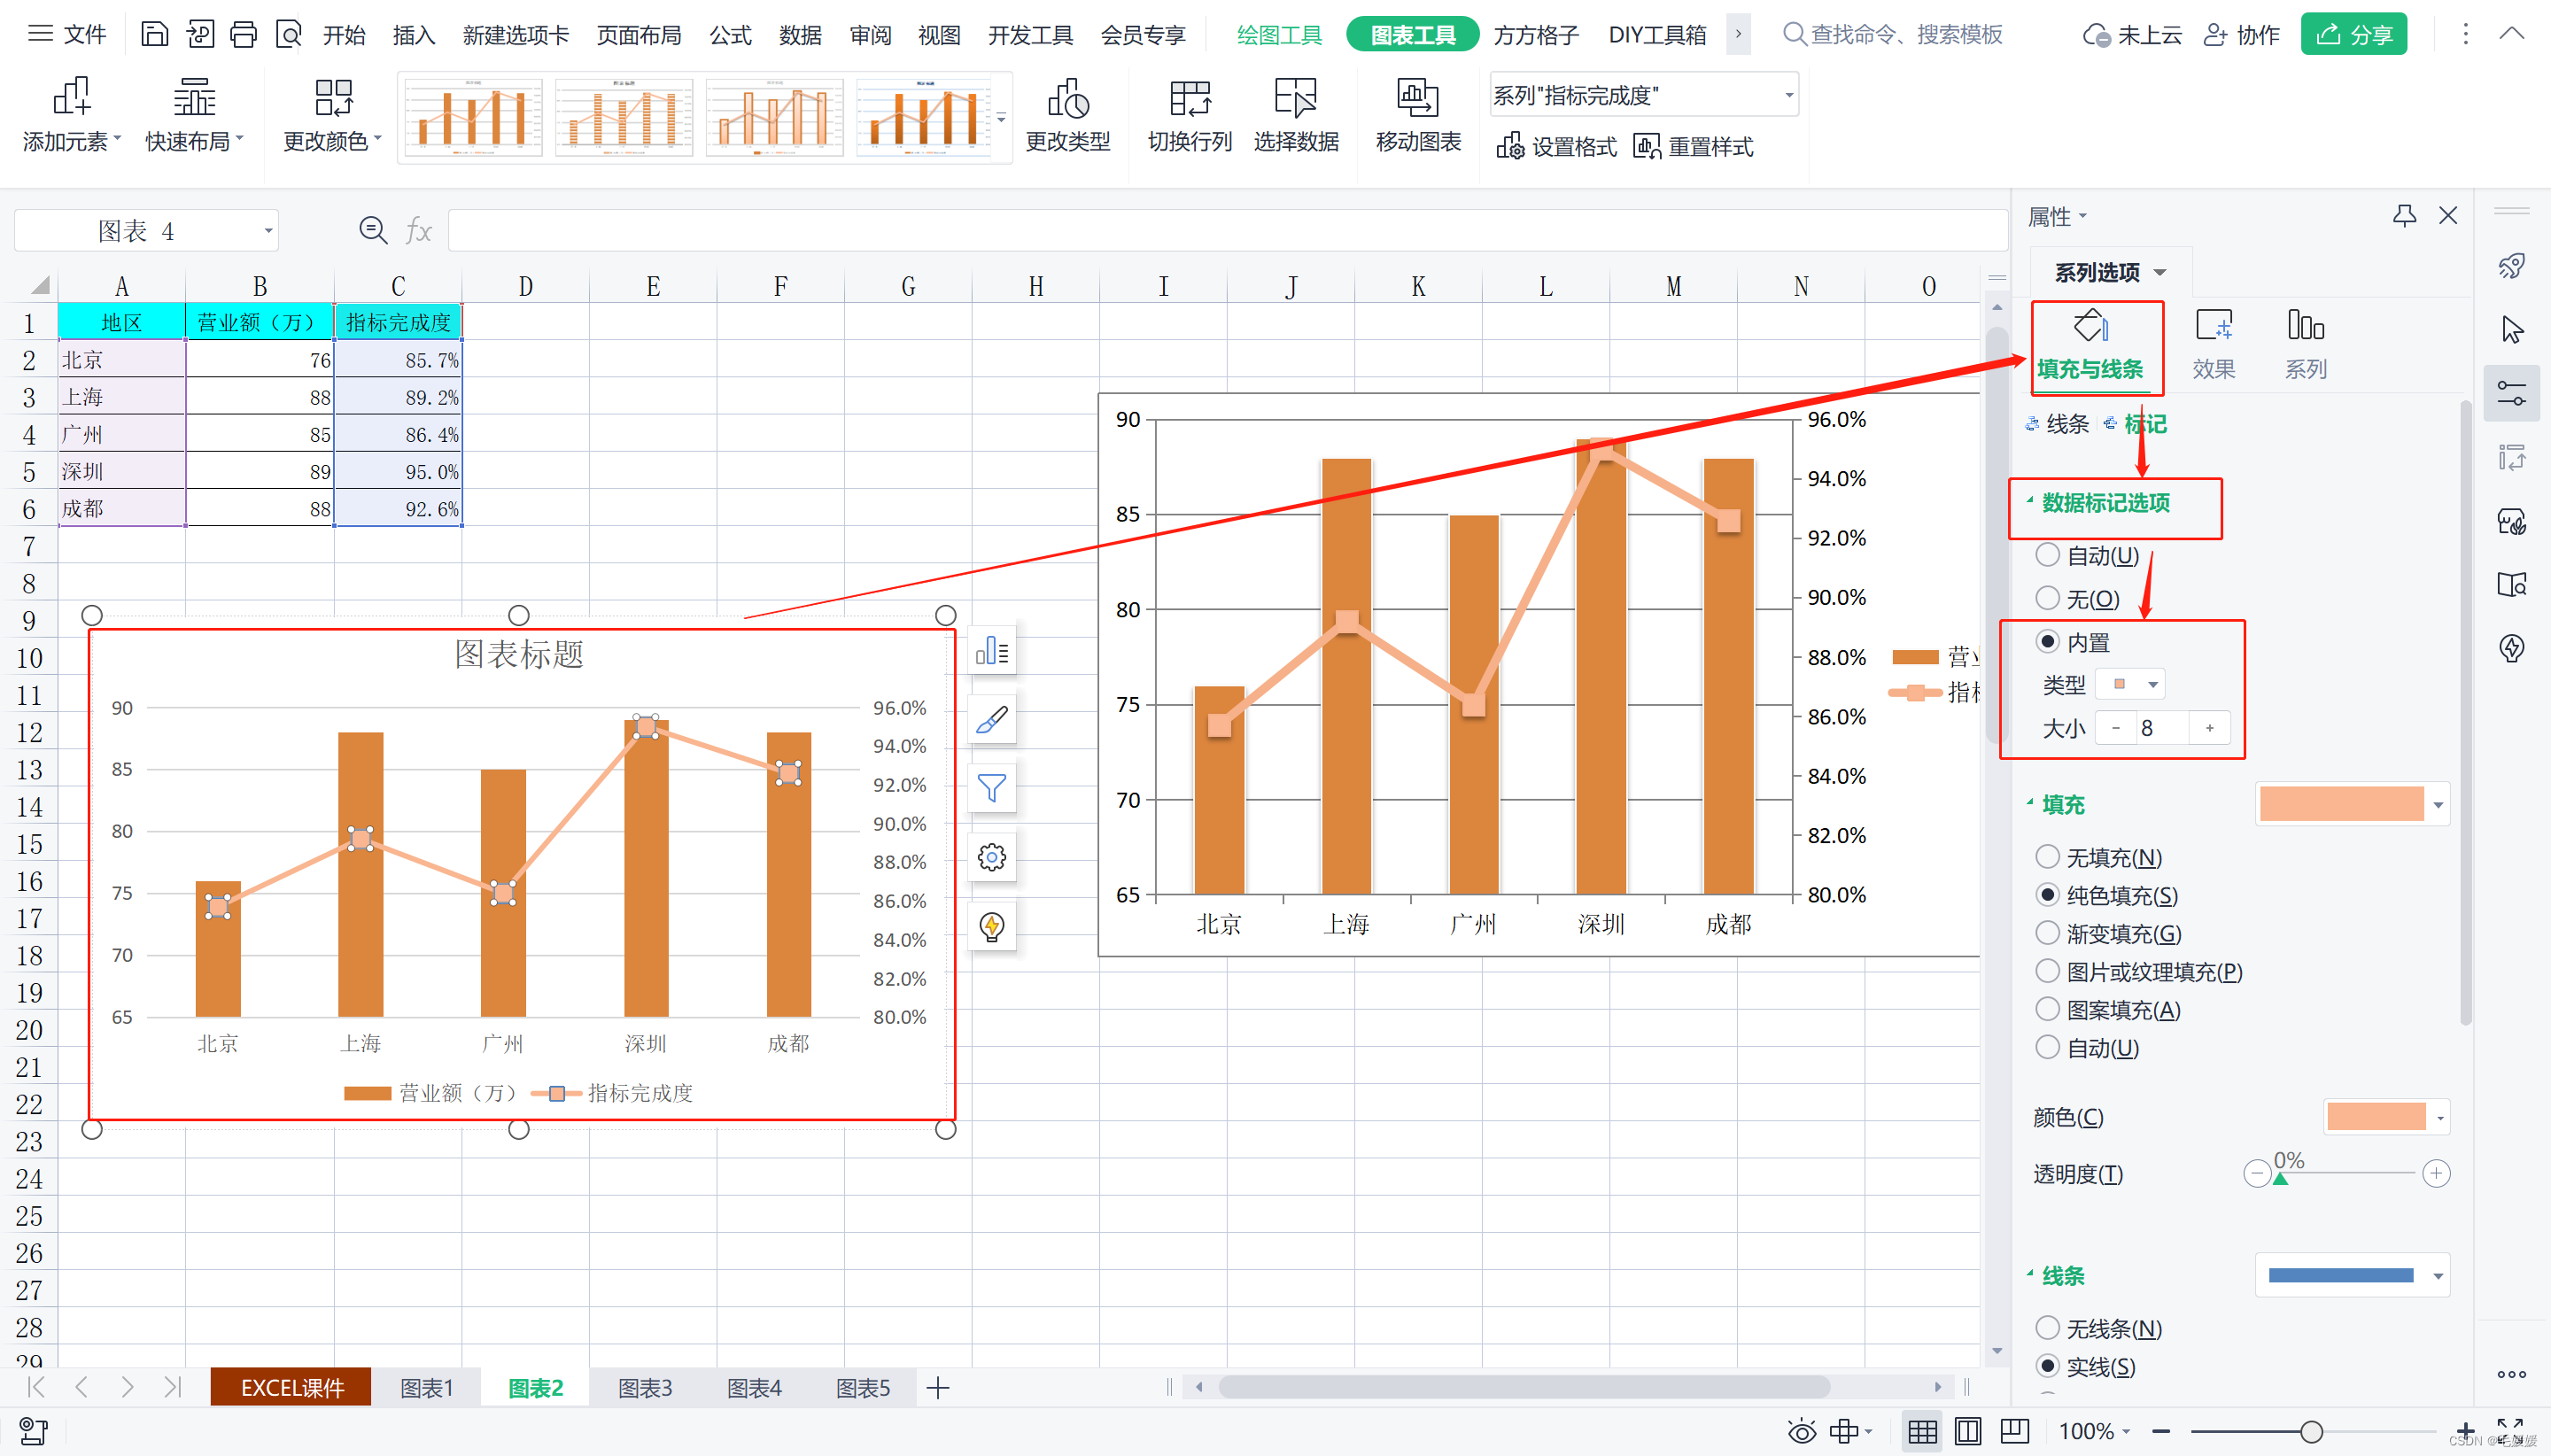Click the chart elements floating button

tap(992, 651)
